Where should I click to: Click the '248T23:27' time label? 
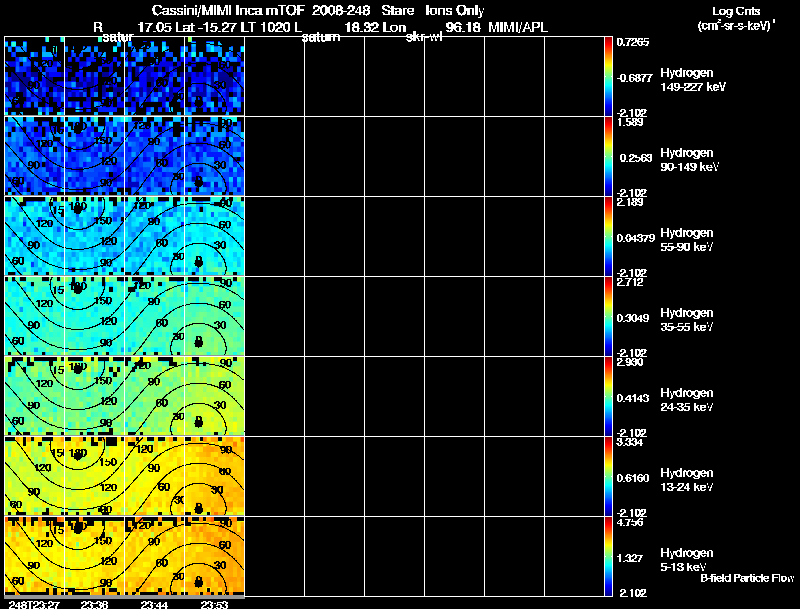click(34, 605)
